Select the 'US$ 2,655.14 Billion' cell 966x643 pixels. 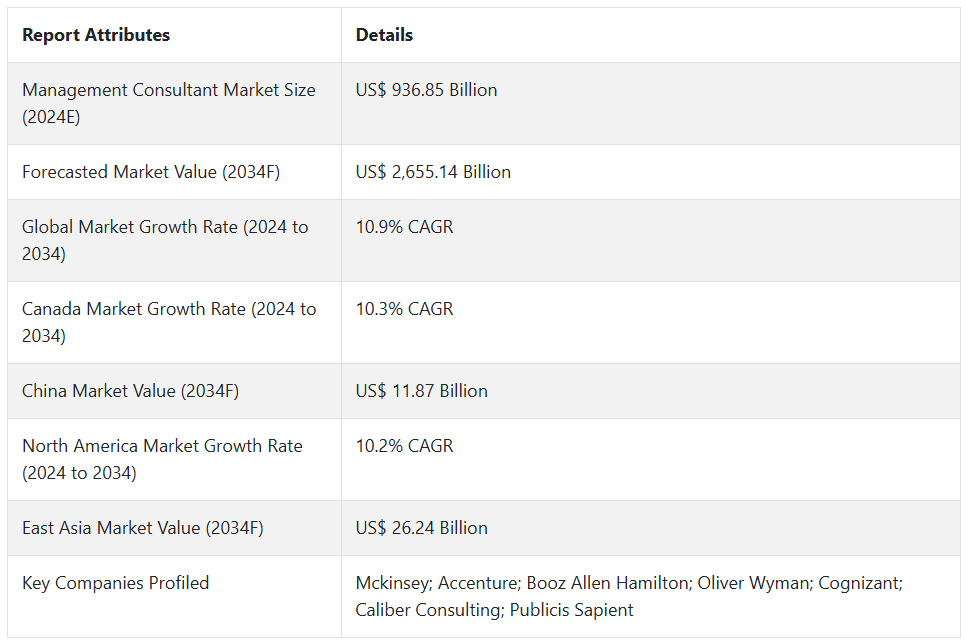click(433, 172)
